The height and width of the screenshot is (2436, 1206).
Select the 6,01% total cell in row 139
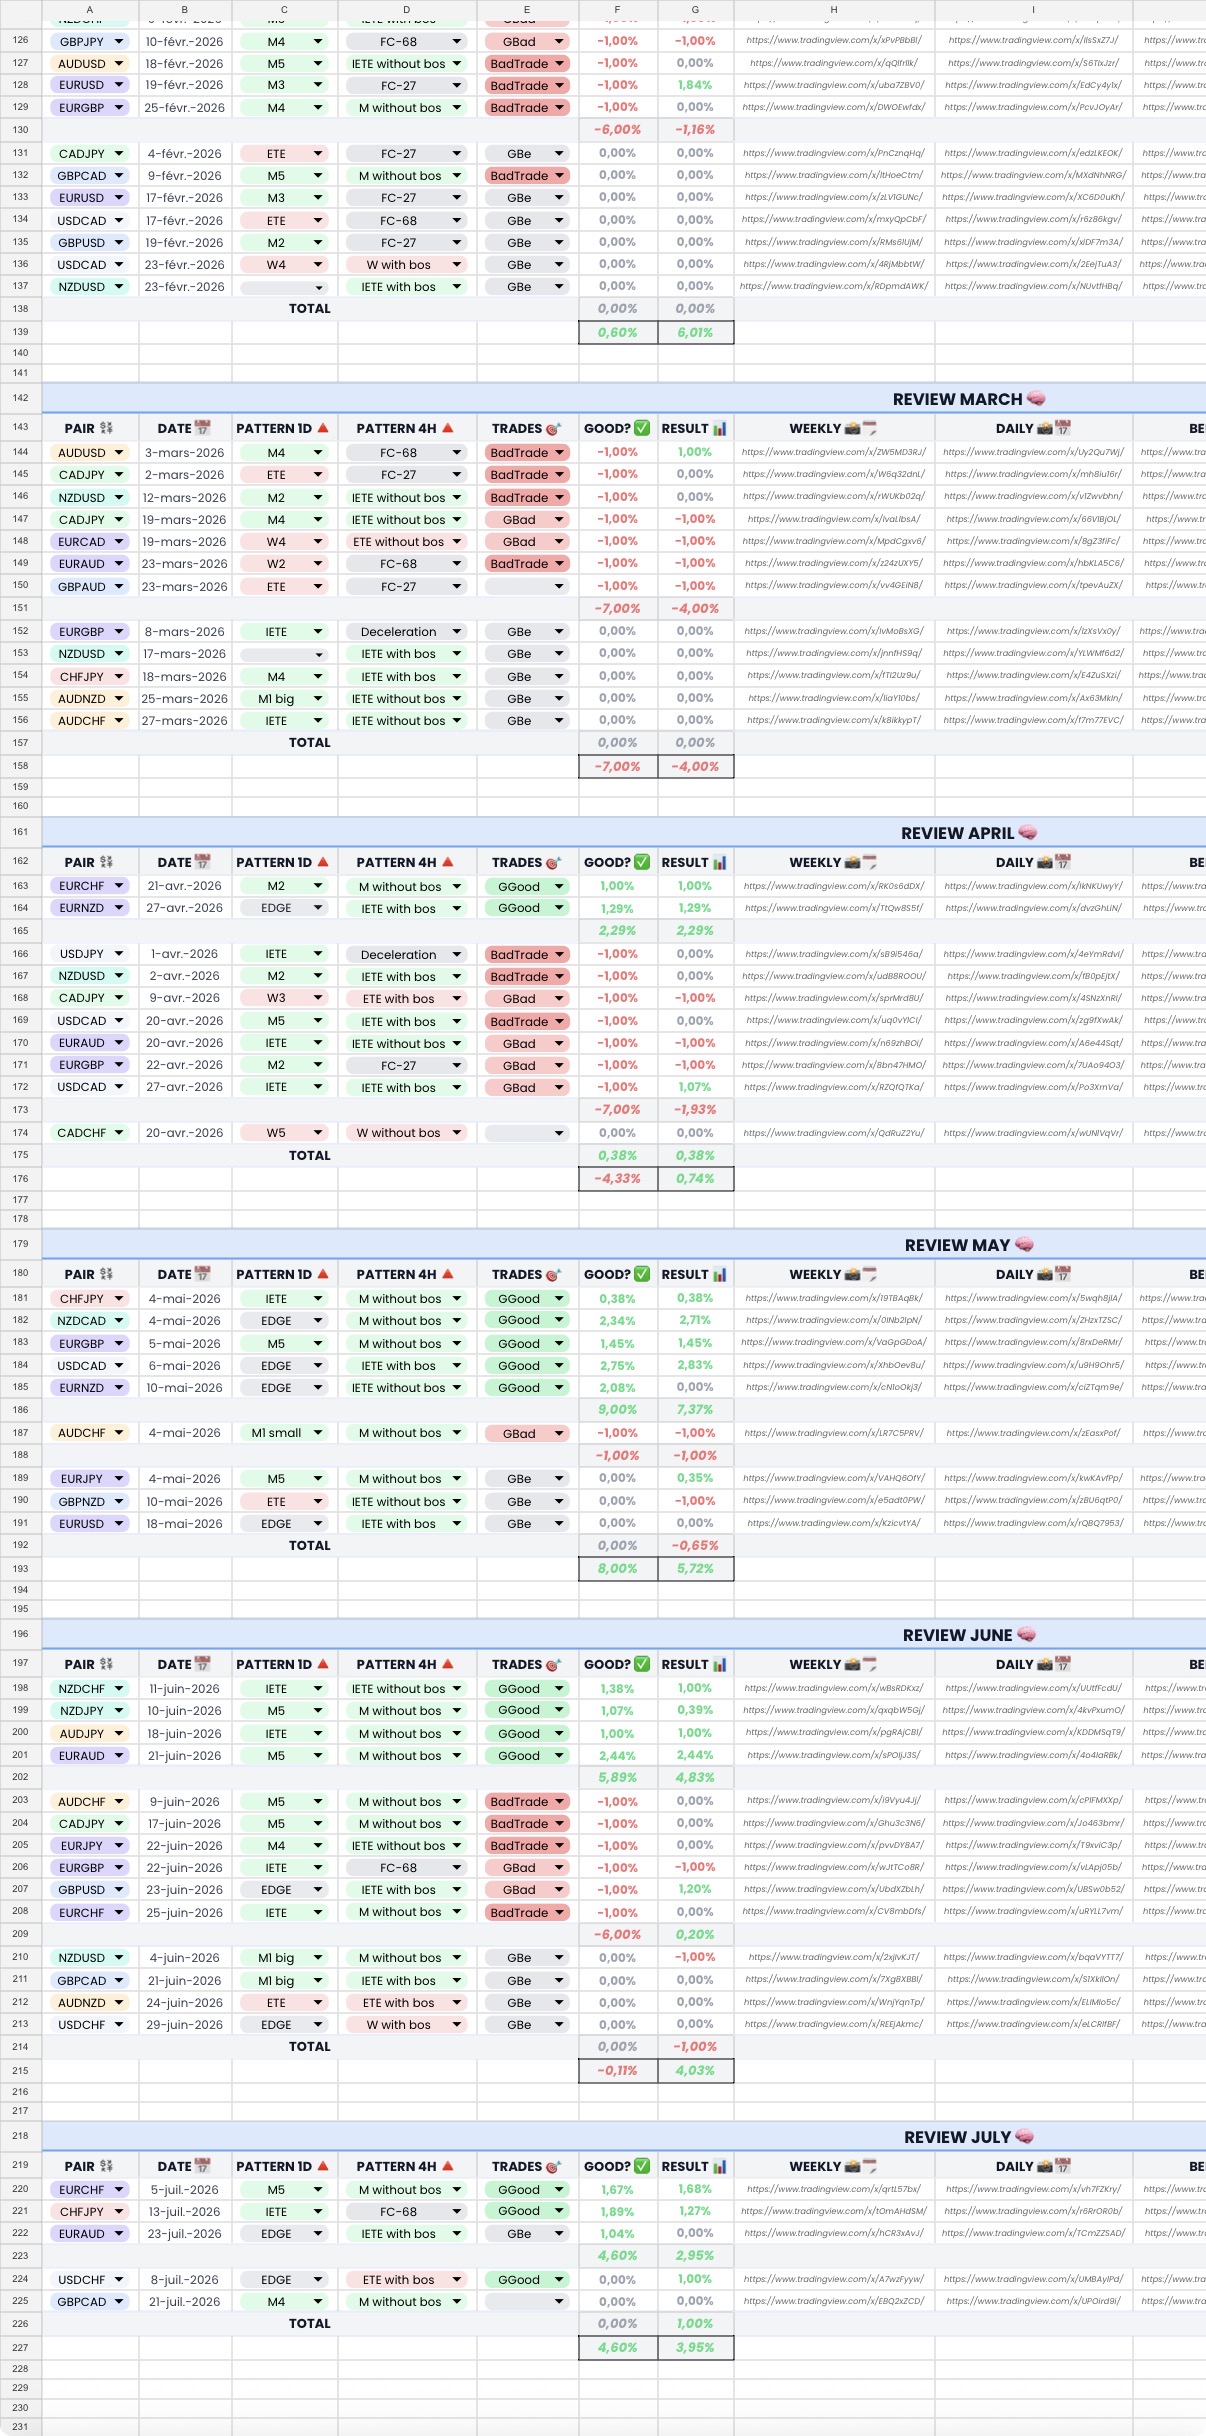coord(696,332)
